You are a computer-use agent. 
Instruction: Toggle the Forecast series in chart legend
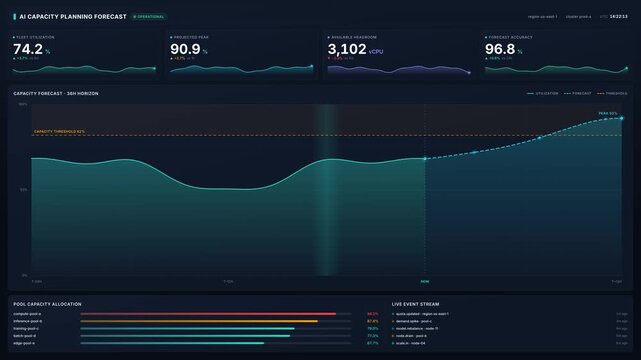pyautogui.click(x=578, y=94)
